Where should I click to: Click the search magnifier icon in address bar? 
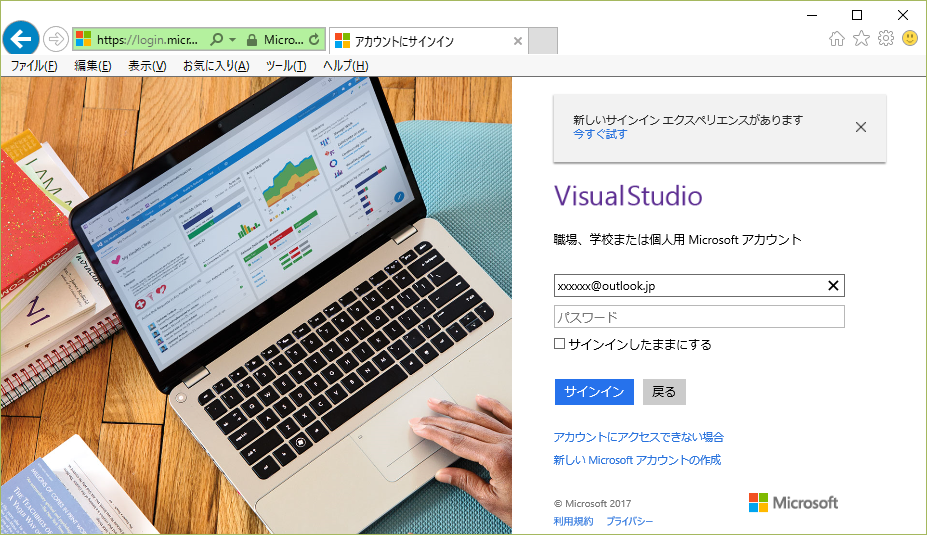click(217, 40)
